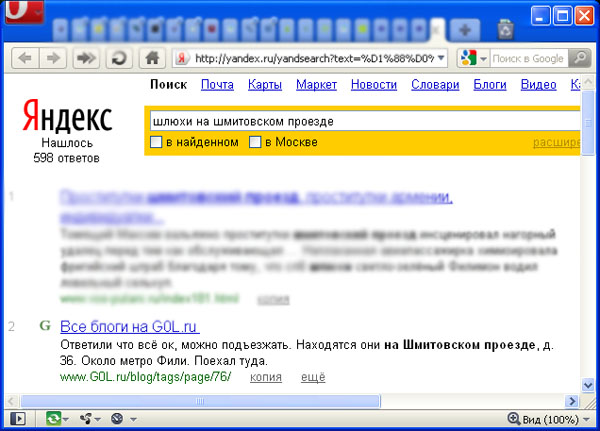Focus the "Поиск в Google" search field
Viewport: 600px width, 431px height.
(528, 59)
